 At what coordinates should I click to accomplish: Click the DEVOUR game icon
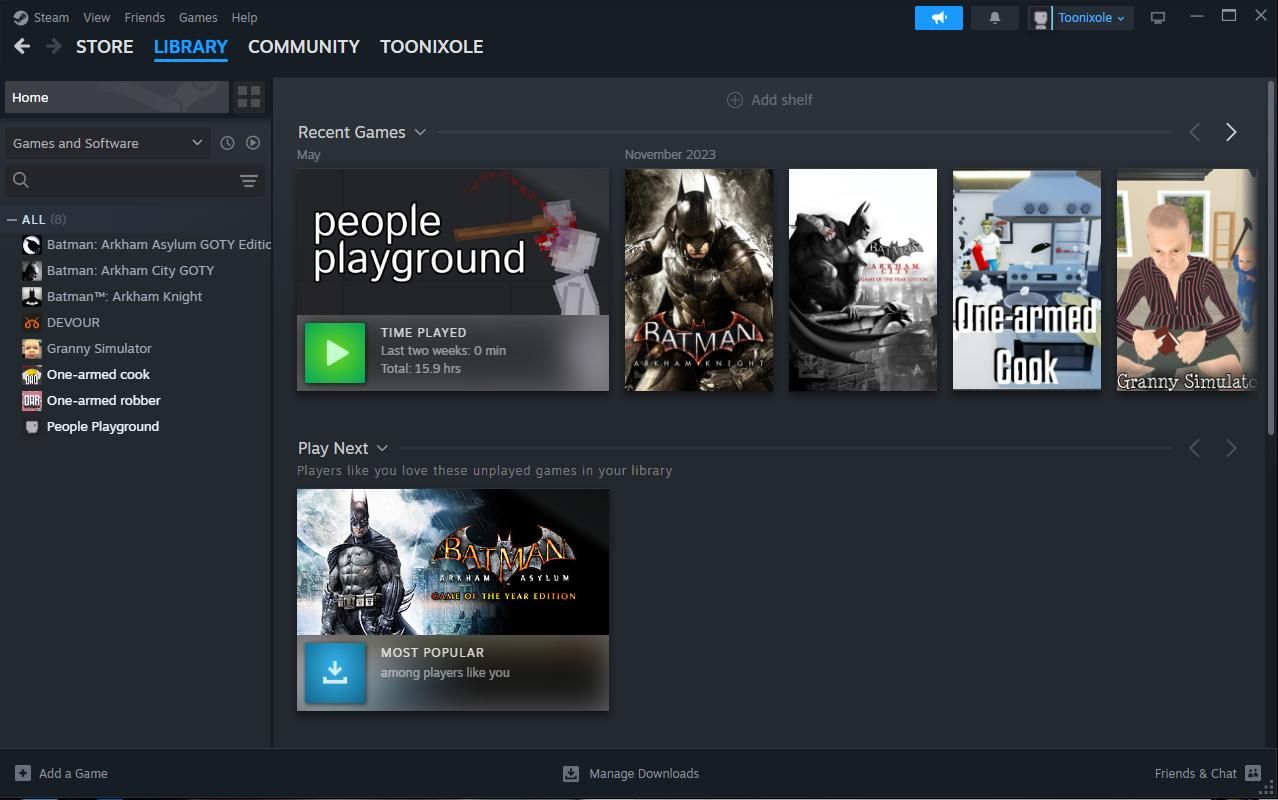click(32, 322)
